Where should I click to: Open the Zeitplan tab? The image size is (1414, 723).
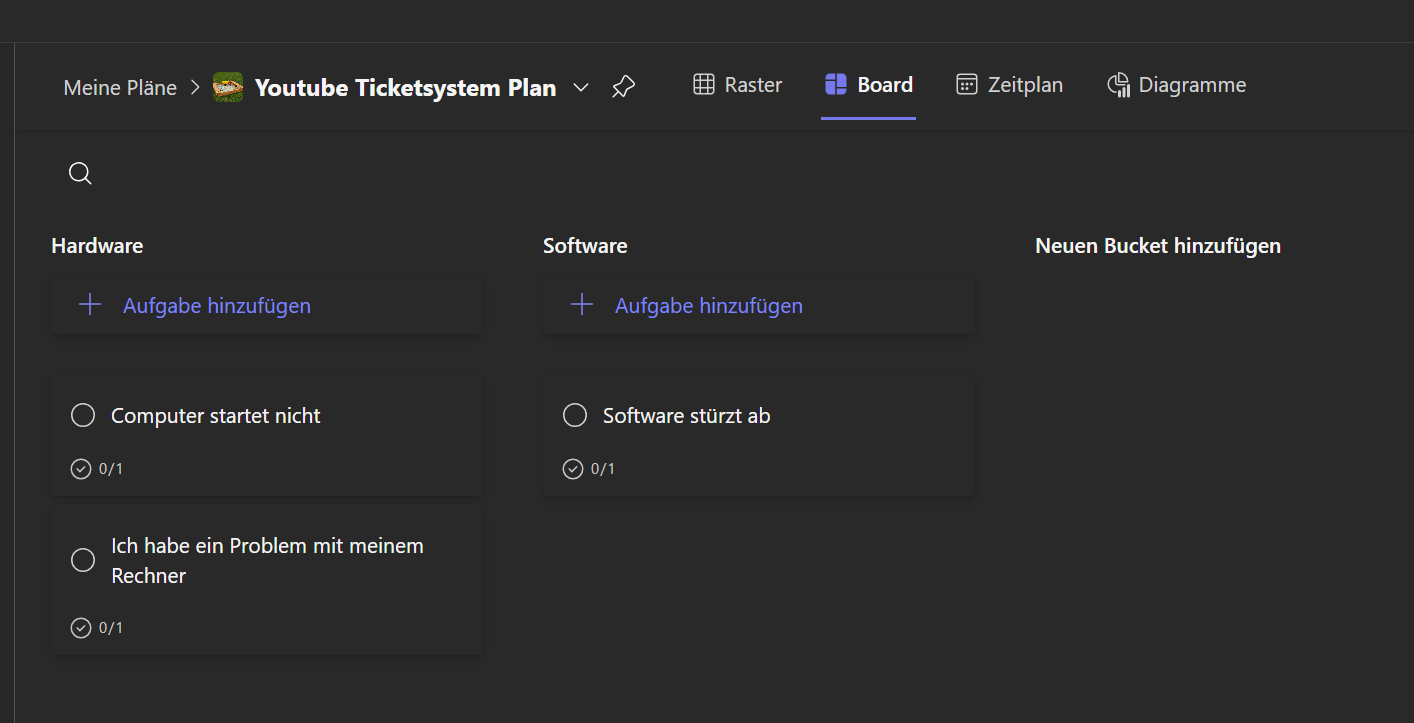pos(1010,85)
